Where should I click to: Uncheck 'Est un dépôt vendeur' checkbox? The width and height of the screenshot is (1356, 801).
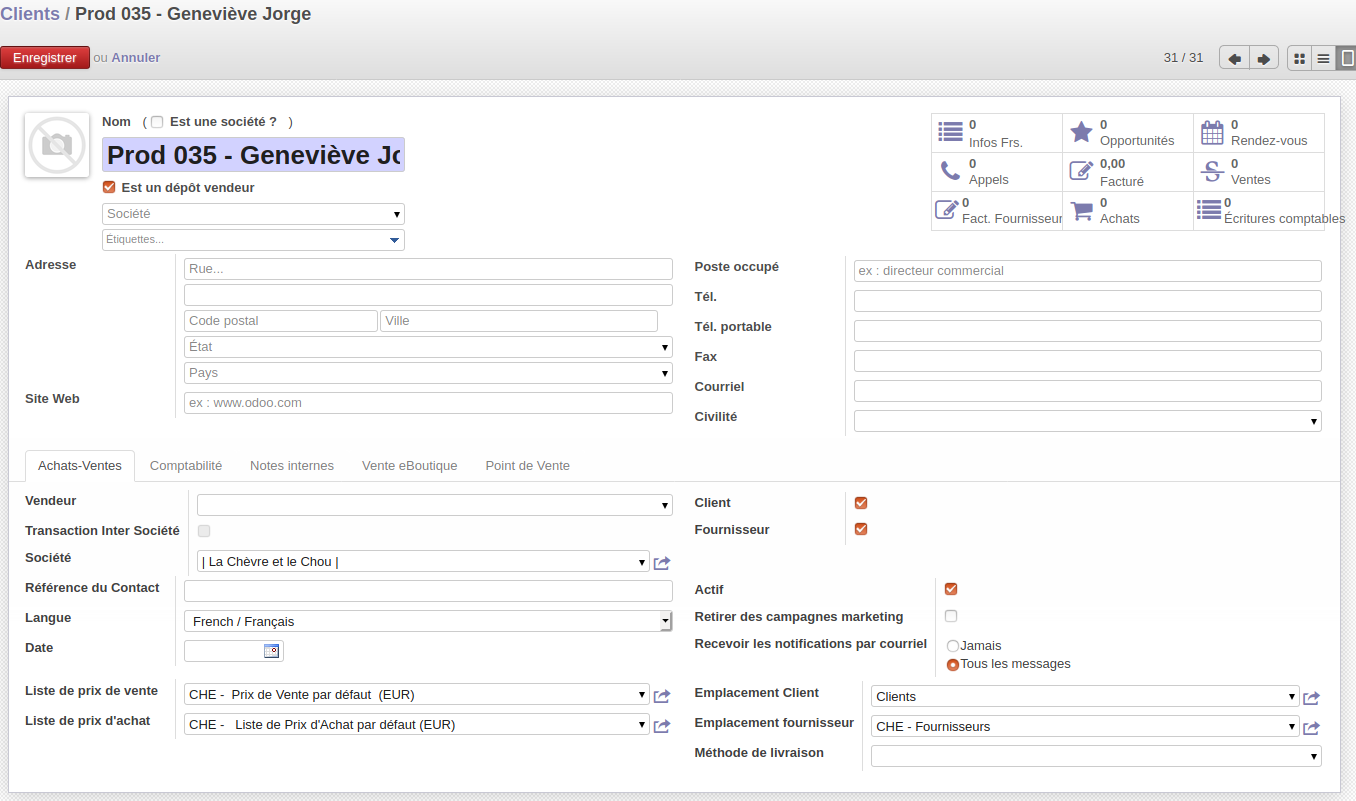pyautogui.click(x=109, y=187)
